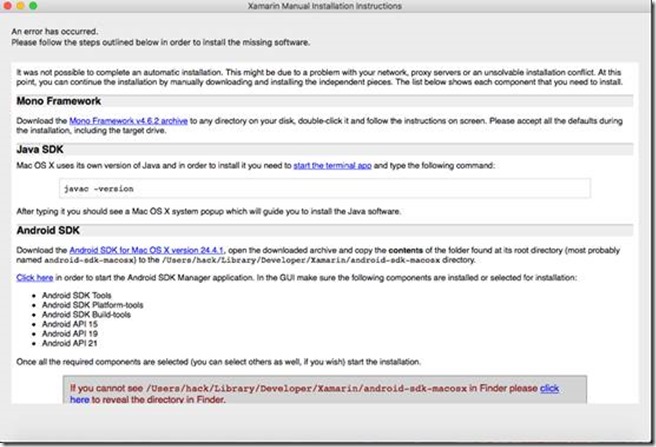The width and height of the screenshot is (656, 447).
Task: Click the Once all the required components sentence
Action: click(x=218, y=362)
